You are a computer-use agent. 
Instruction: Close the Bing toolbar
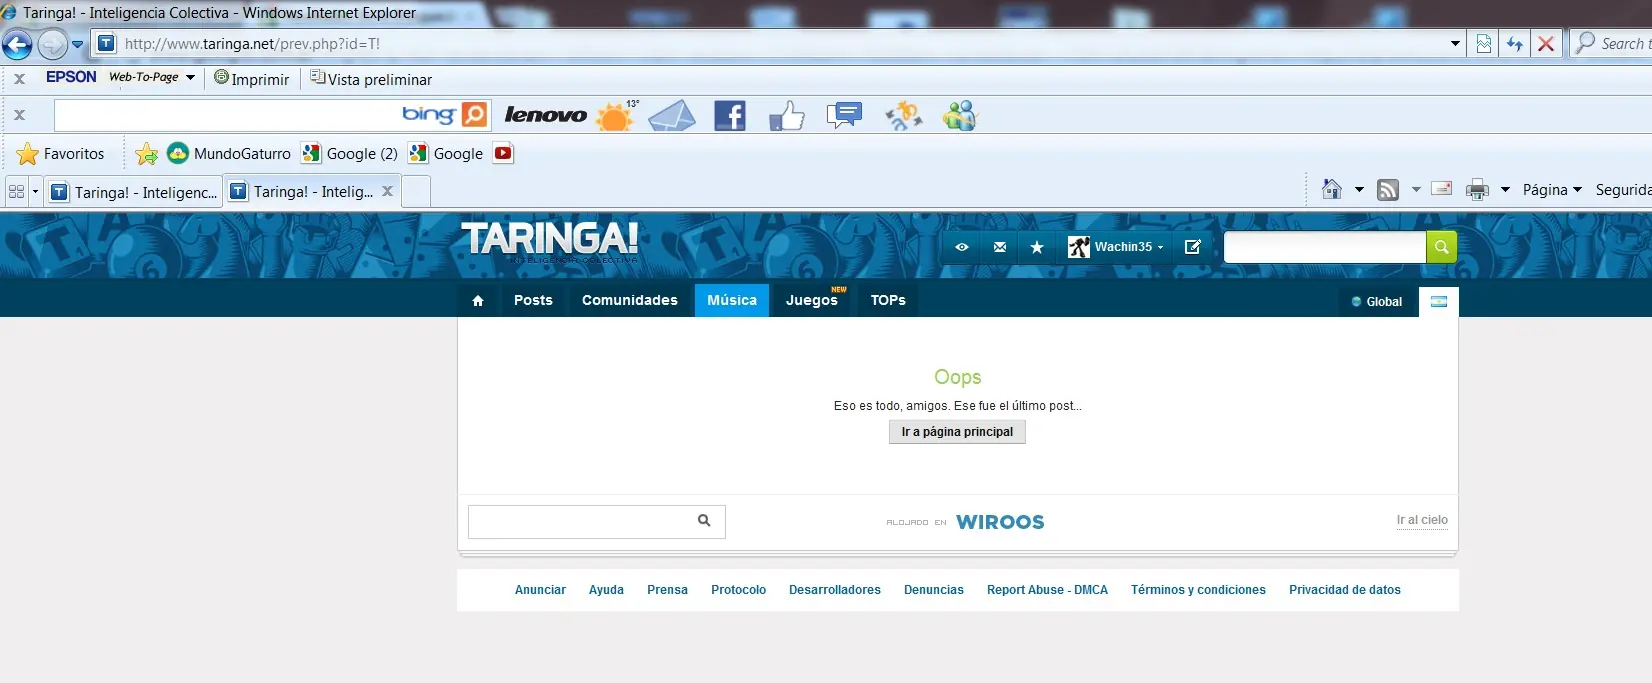[x=19, y=115]
